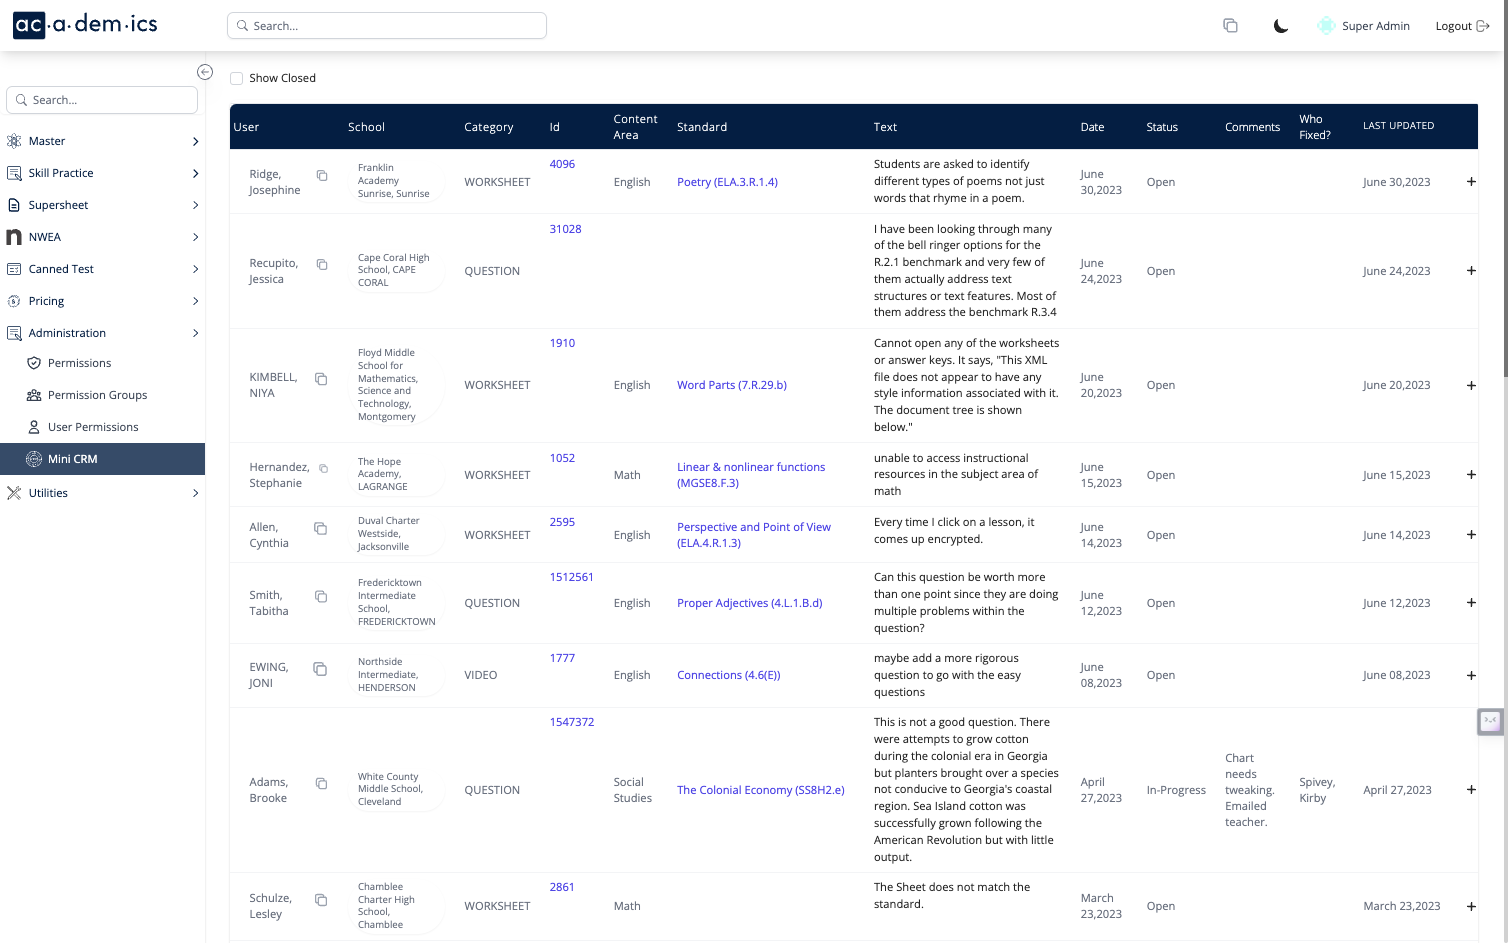Click the Super Admin avatar icon

pos(1326,26)
